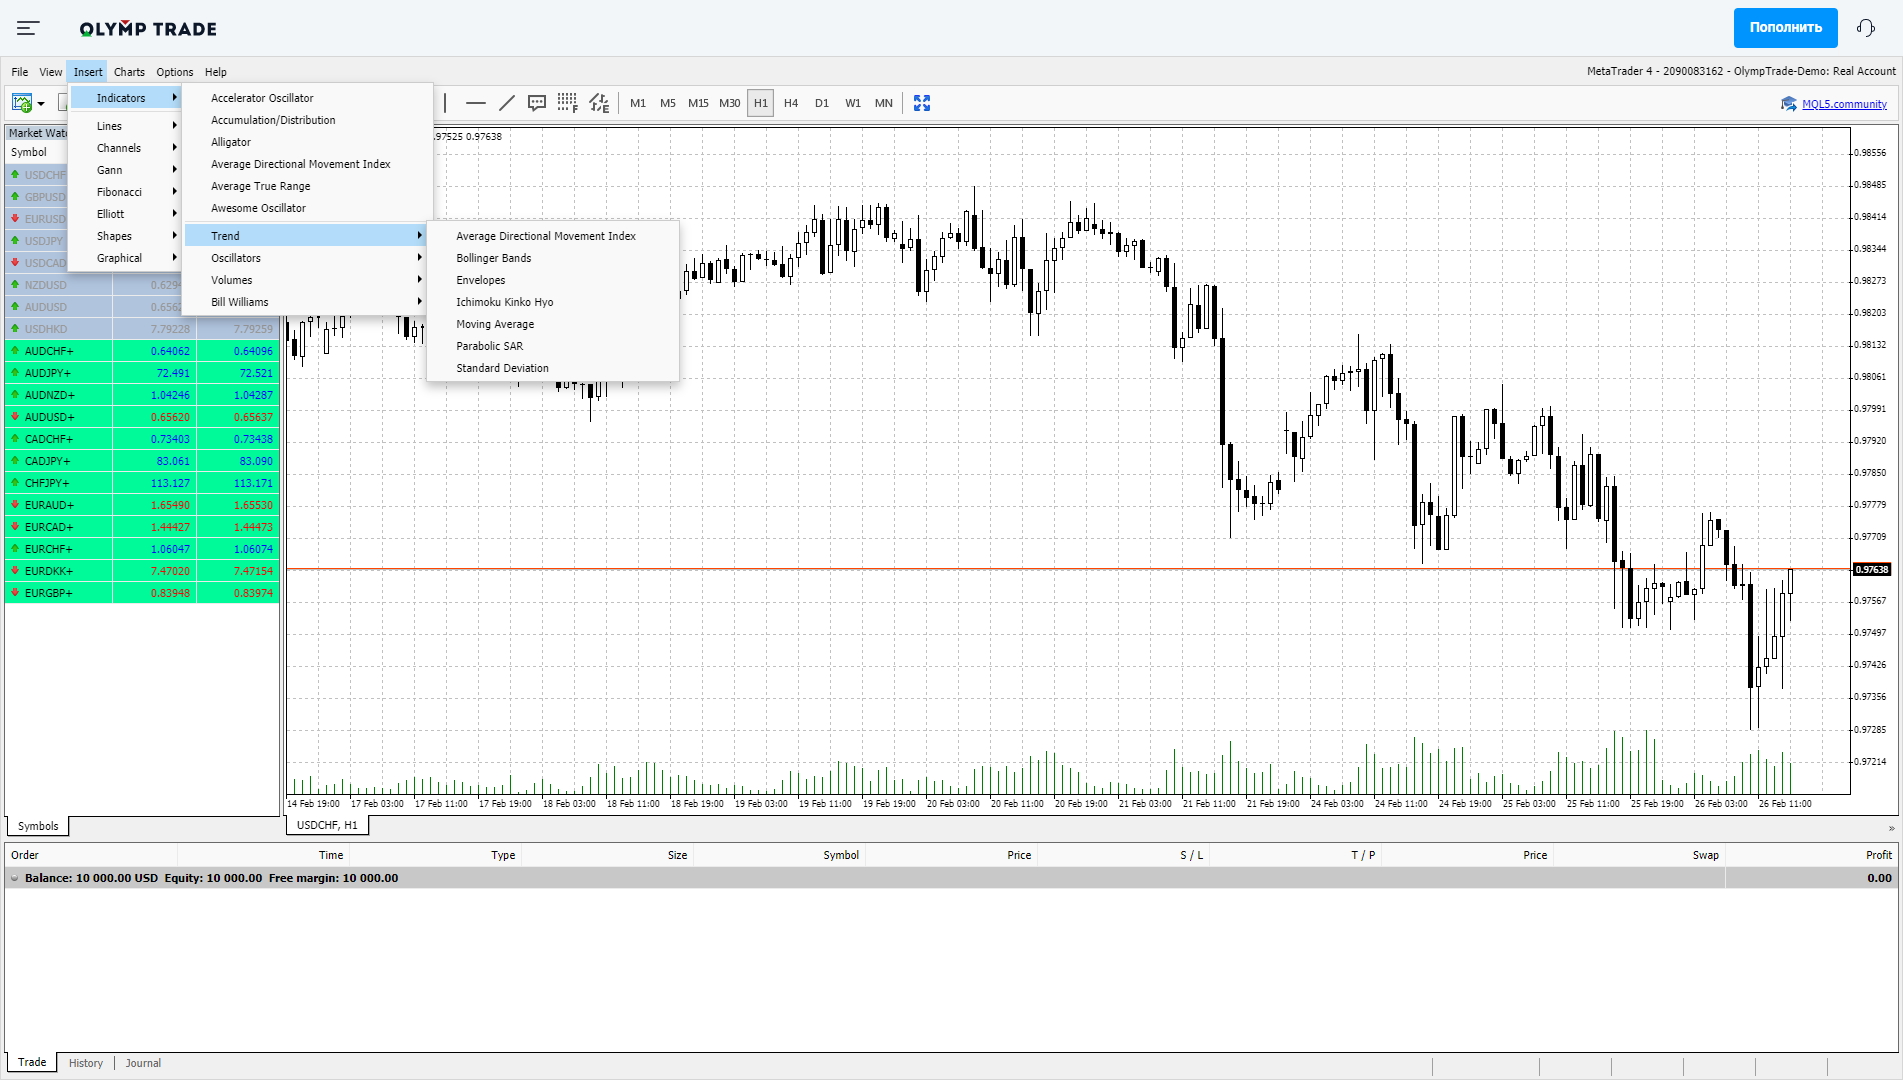
Task: Switch timeframe to H4
Action: coord(791,103)
